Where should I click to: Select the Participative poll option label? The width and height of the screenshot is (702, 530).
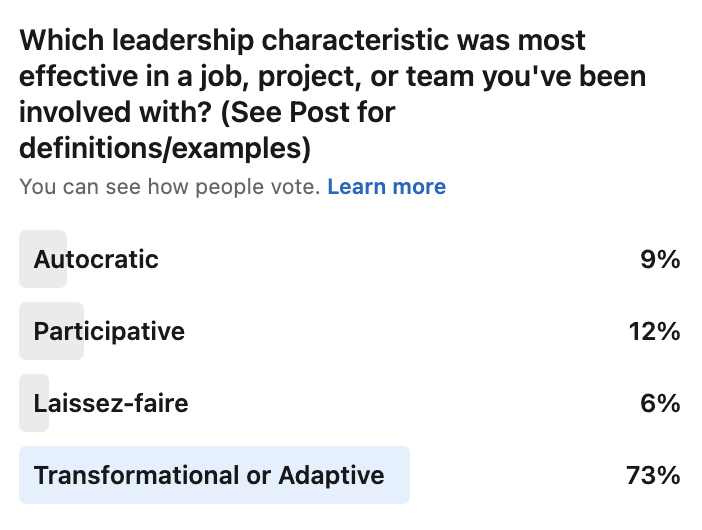pyautogui.click(x=109, y=332)
